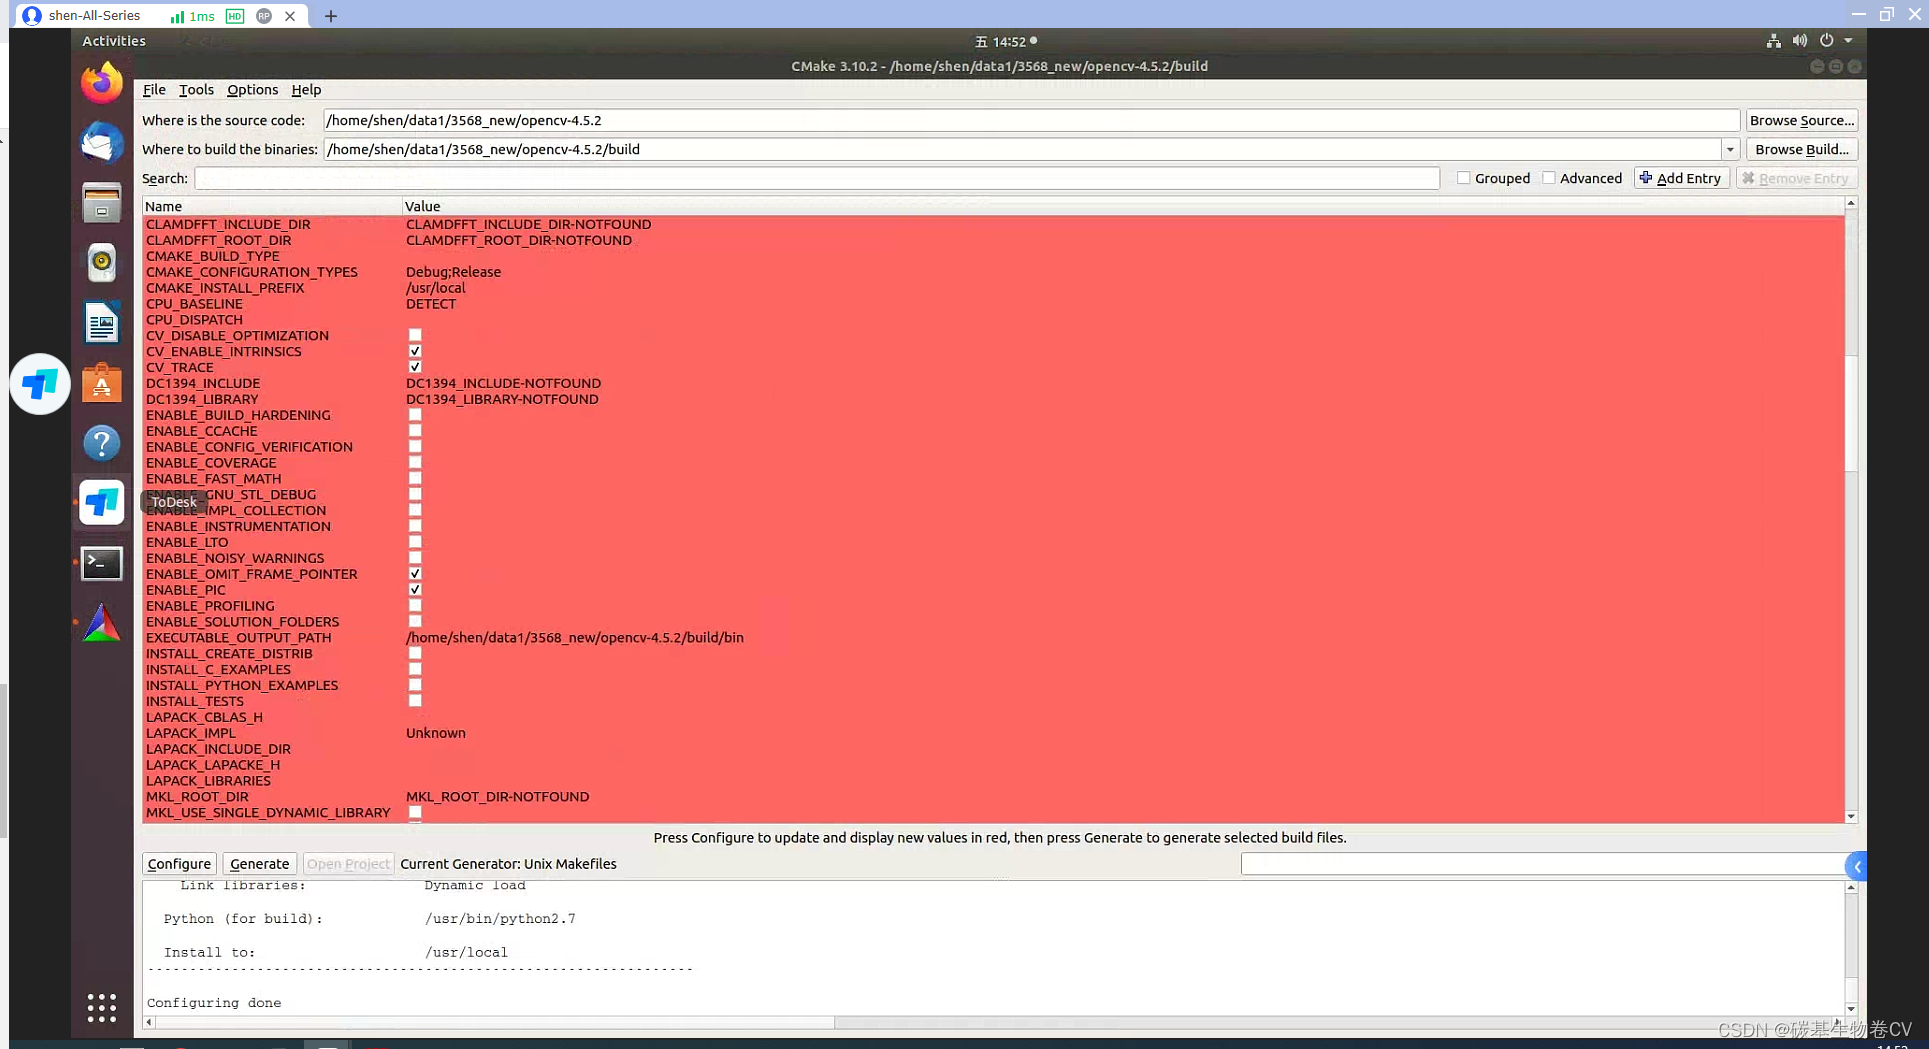
Task: Open the system status menu arrow
Action: tap(1849, 41)
